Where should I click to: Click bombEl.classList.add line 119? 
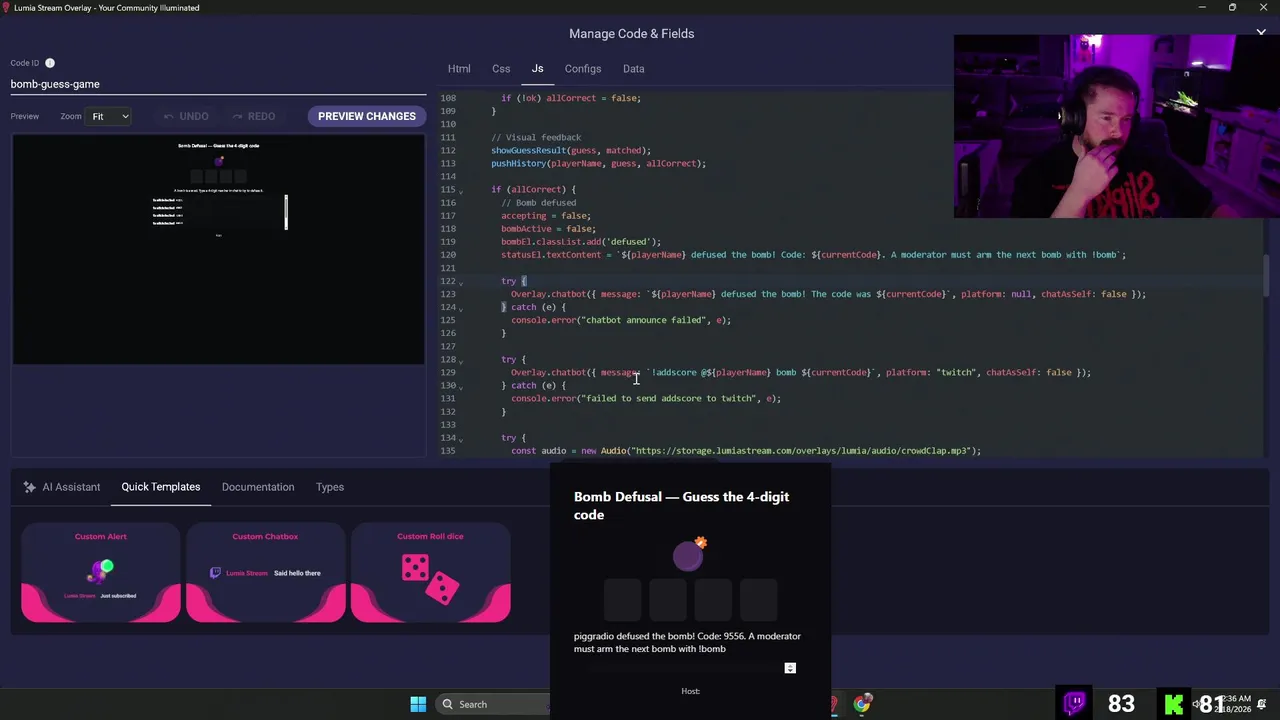point(581,242)
